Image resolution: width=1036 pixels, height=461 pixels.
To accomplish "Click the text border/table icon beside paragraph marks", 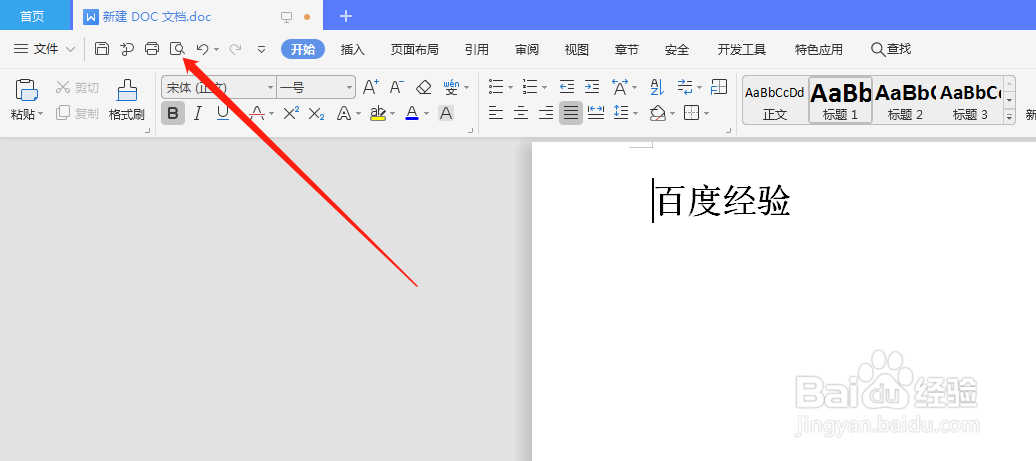I will click(719, 87).
